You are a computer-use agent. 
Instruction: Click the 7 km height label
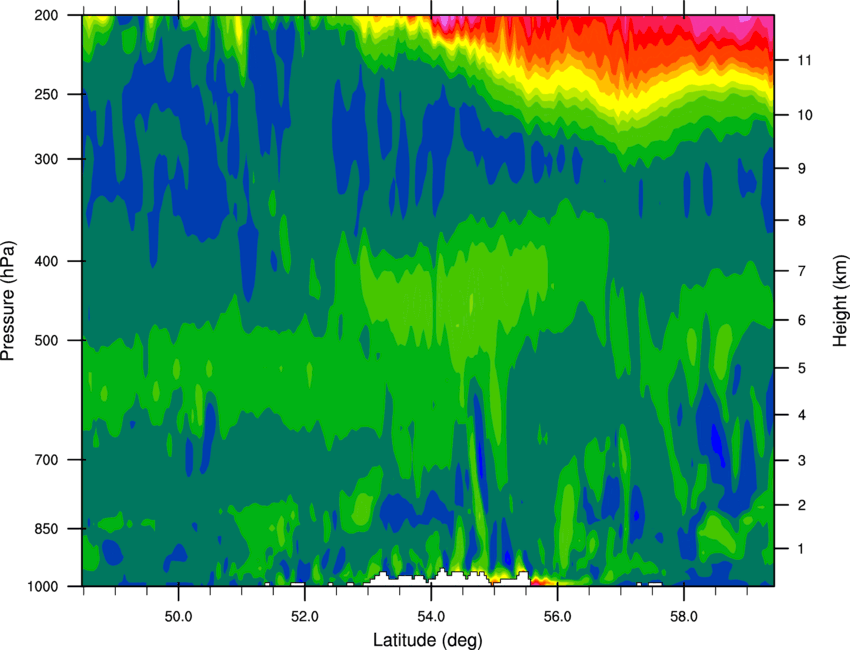[x=802, y=271]
